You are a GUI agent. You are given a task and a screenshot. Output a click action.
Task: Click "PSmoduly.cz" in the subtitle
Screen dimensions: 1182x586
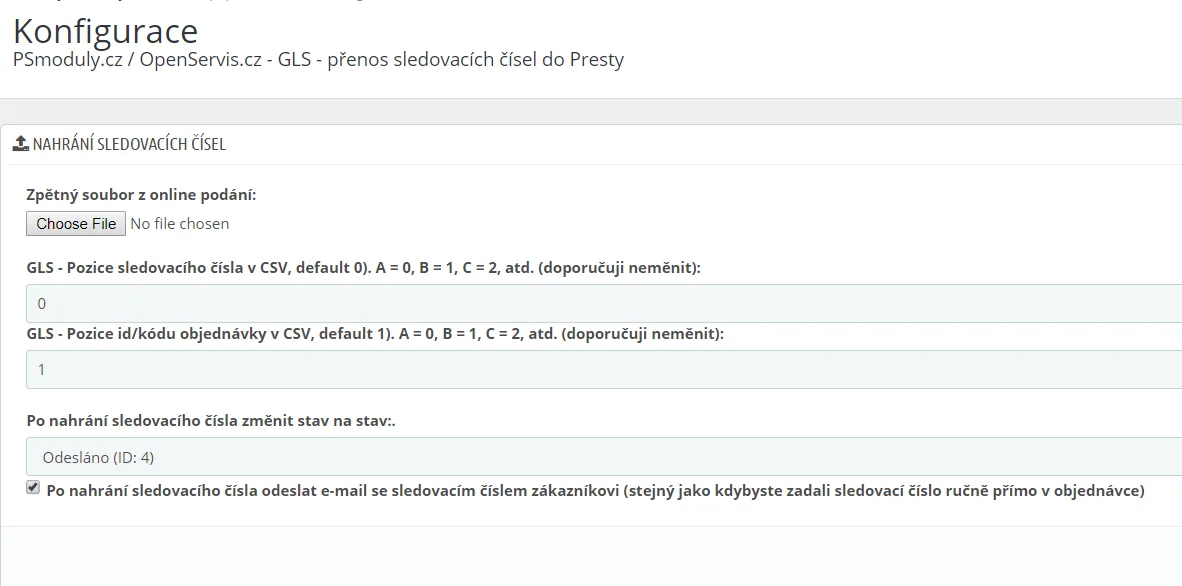[67, 60]
